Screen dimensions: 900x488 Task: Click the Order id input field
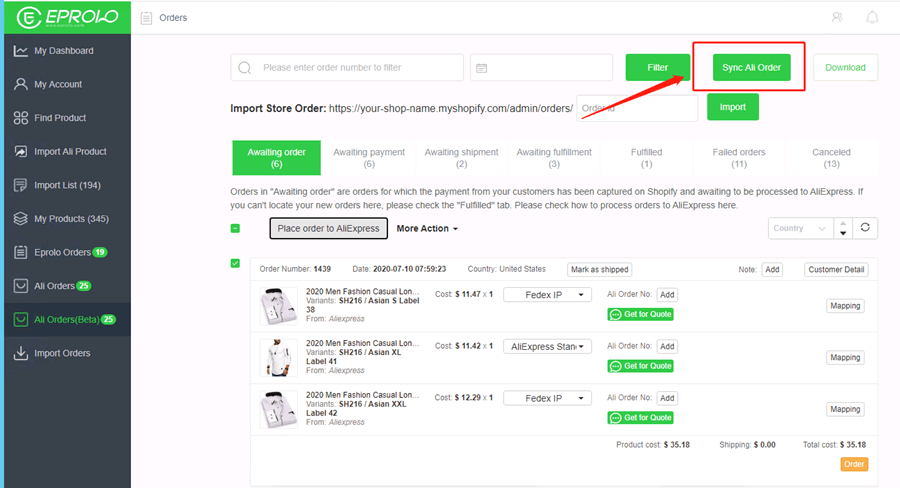tap(637, 108)
